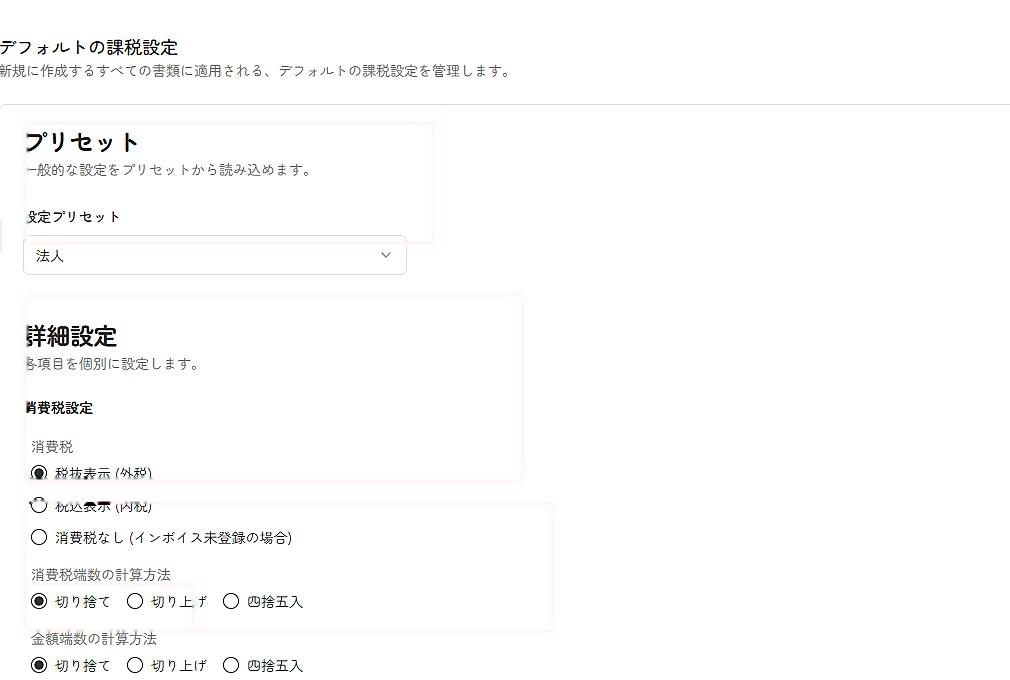Image resolution: width=1010 pixels, height=680 pixels.
Task: Choose 切り上げ for 消費税端数の計算方法
Action: (x=135, y=601)
